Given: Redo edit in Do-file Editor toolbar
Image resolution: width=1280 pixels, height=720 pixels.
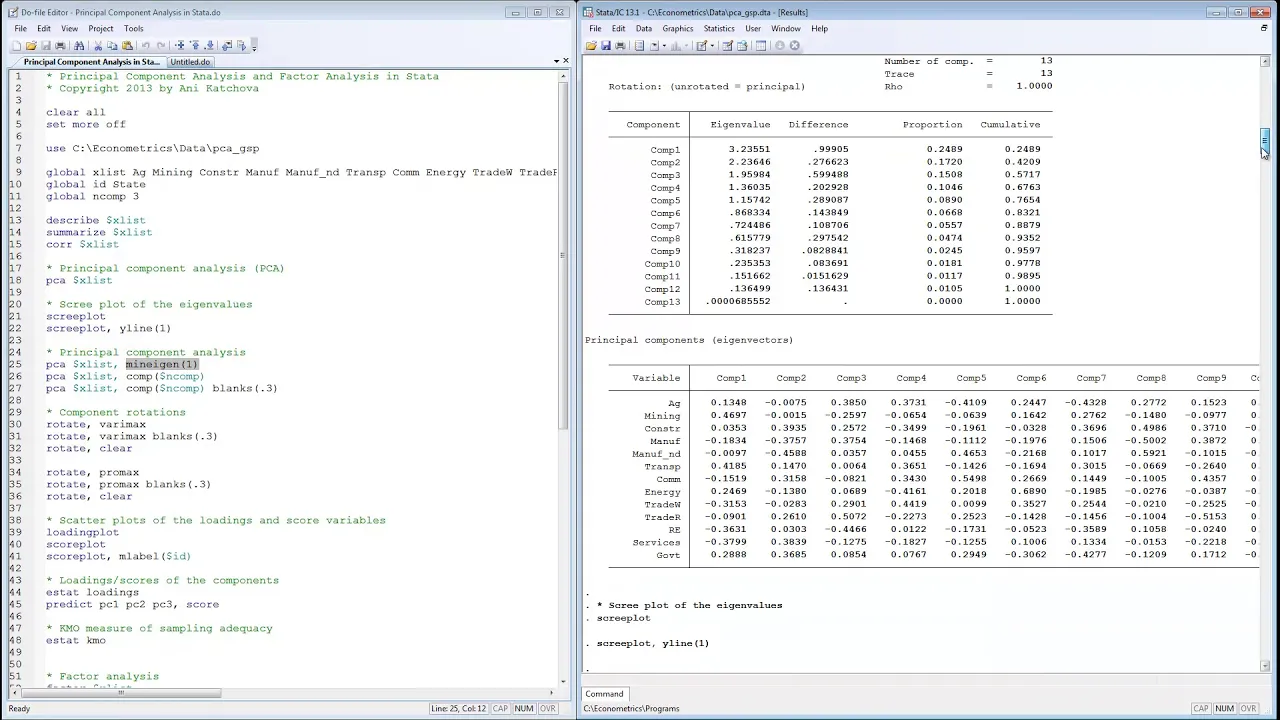Looking at the screenshot, I should tap(161, 46).
